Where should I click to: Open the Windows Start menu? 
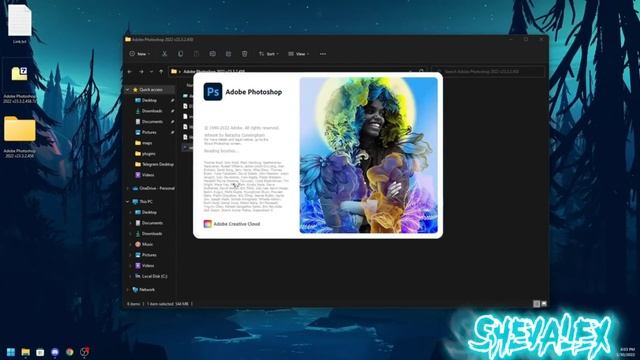(x=11, y=352)
